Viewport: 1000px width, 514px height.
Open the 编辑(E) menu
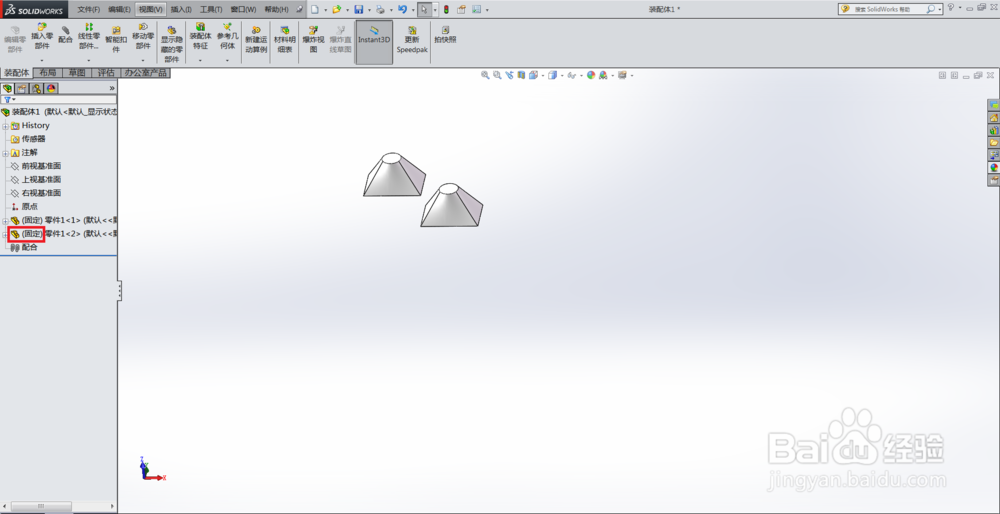tap(120, 10)
